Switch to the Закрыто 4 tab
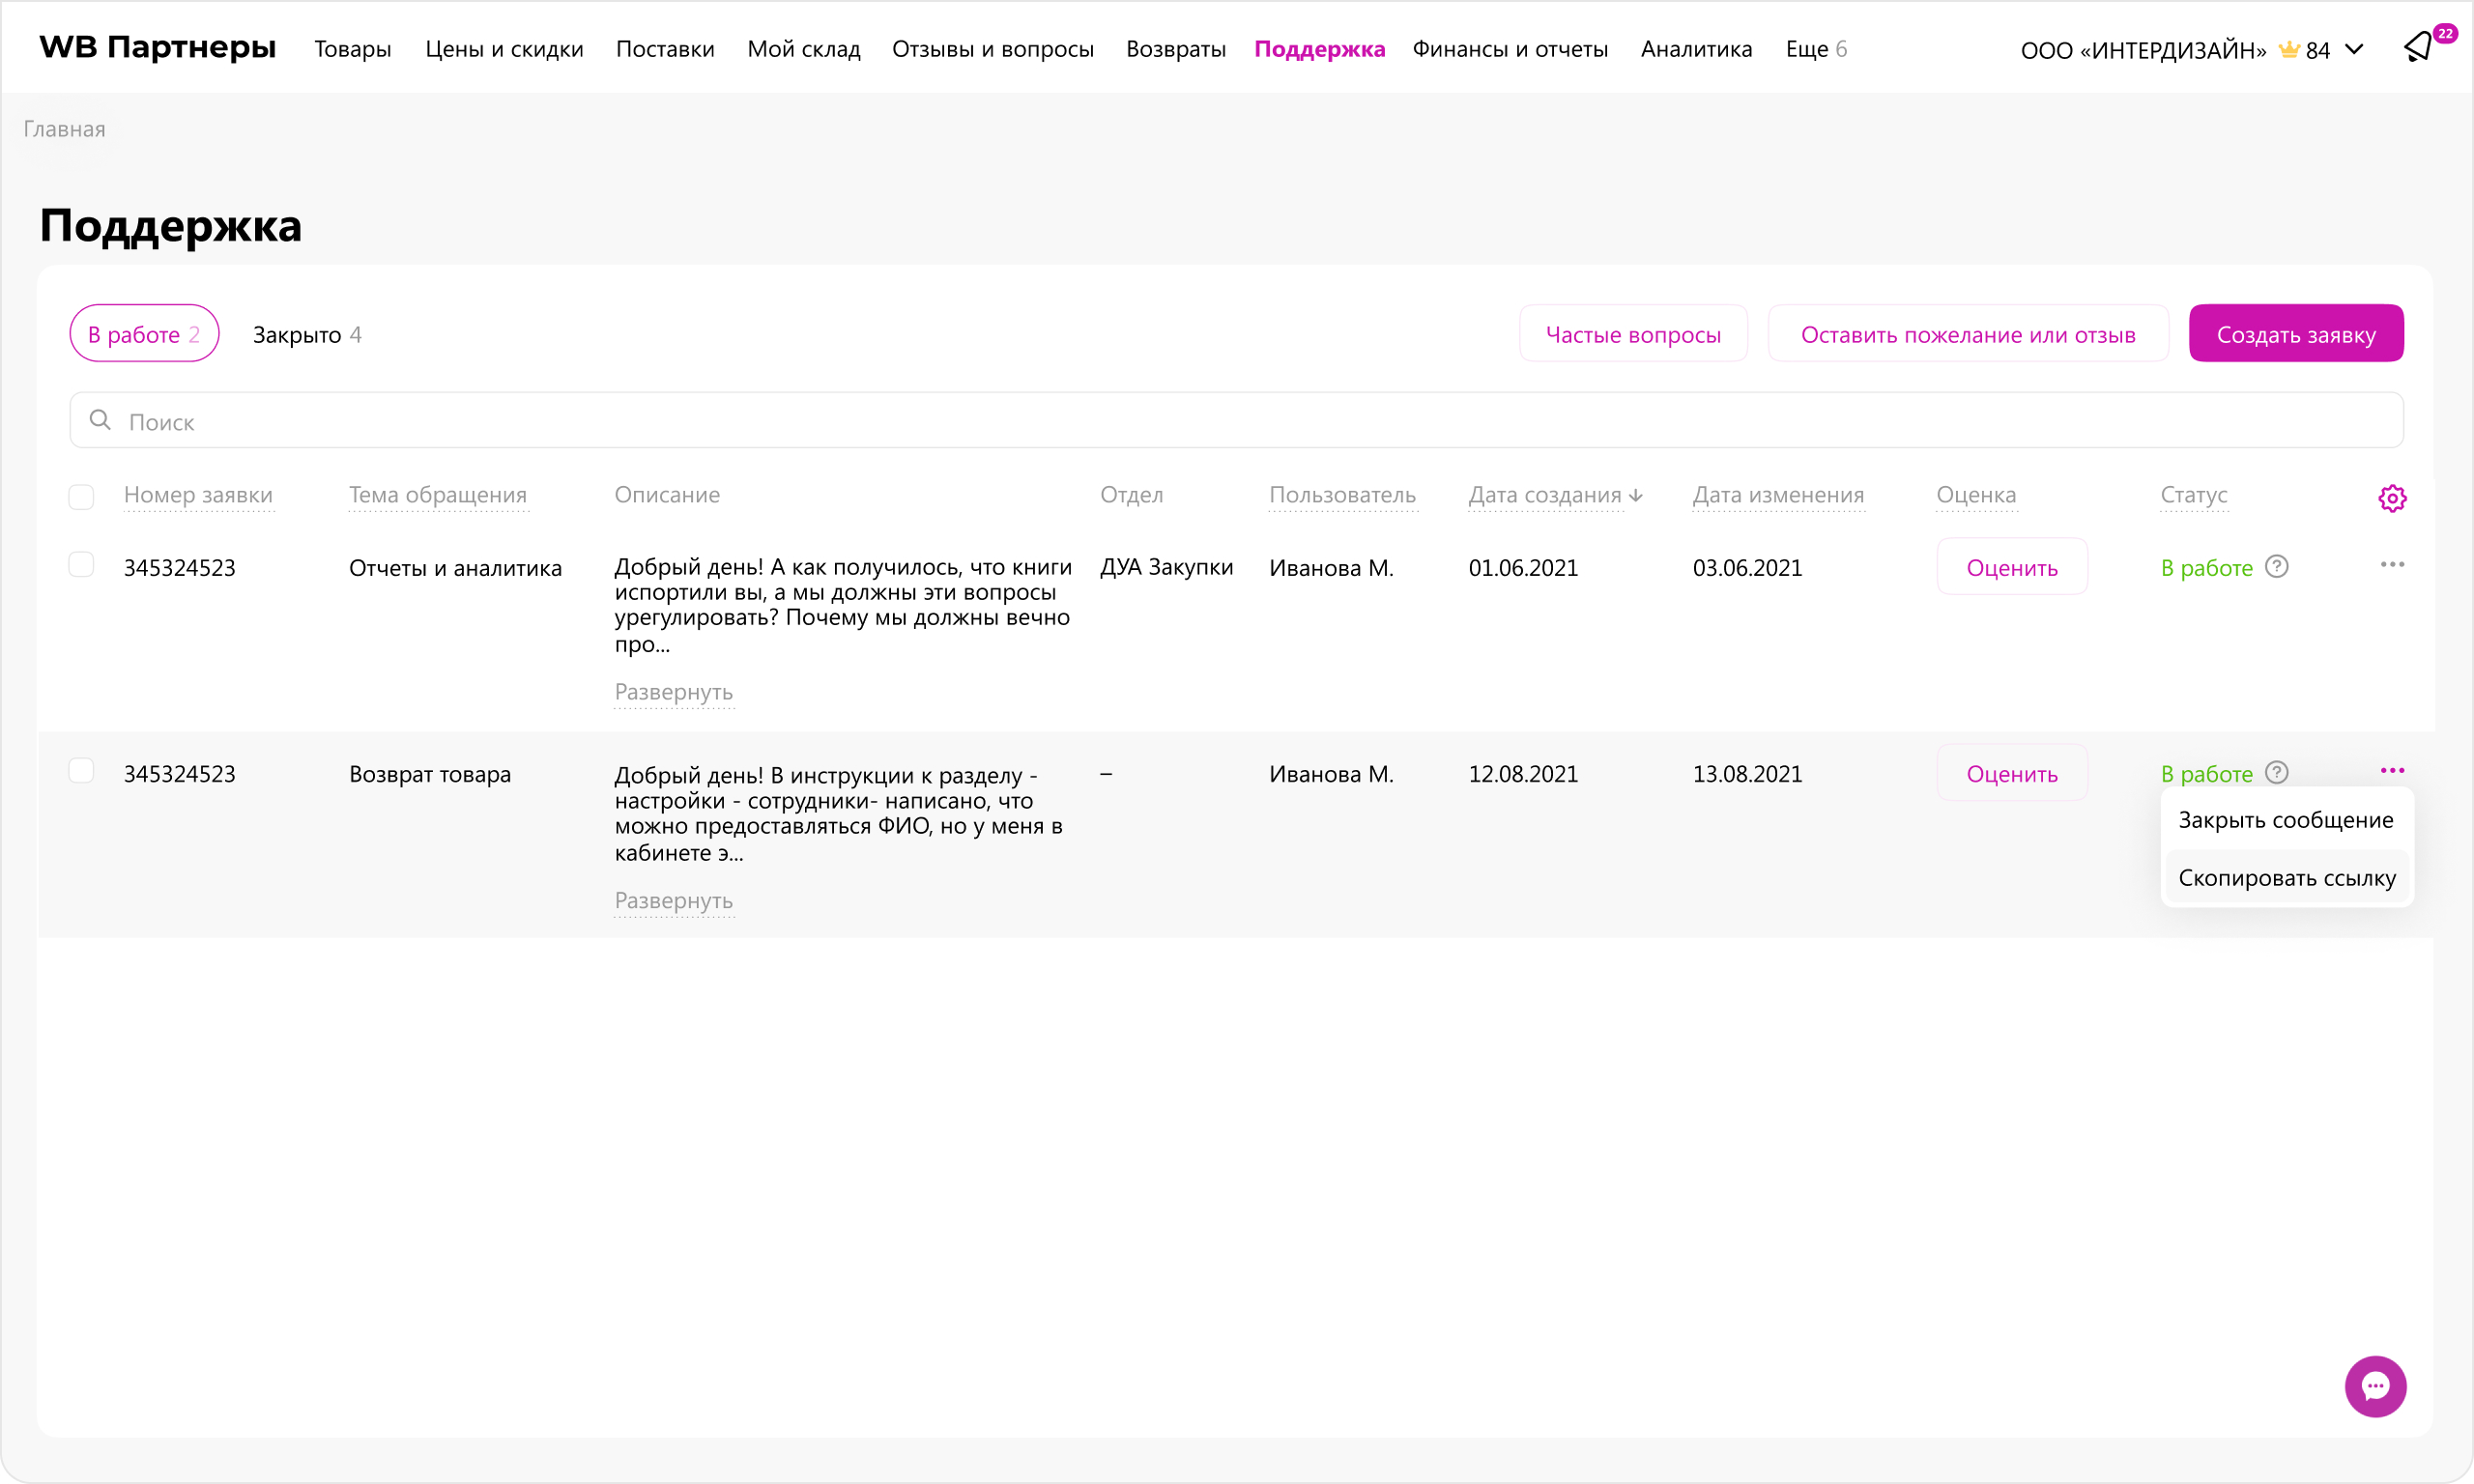 tap(306, 335)
